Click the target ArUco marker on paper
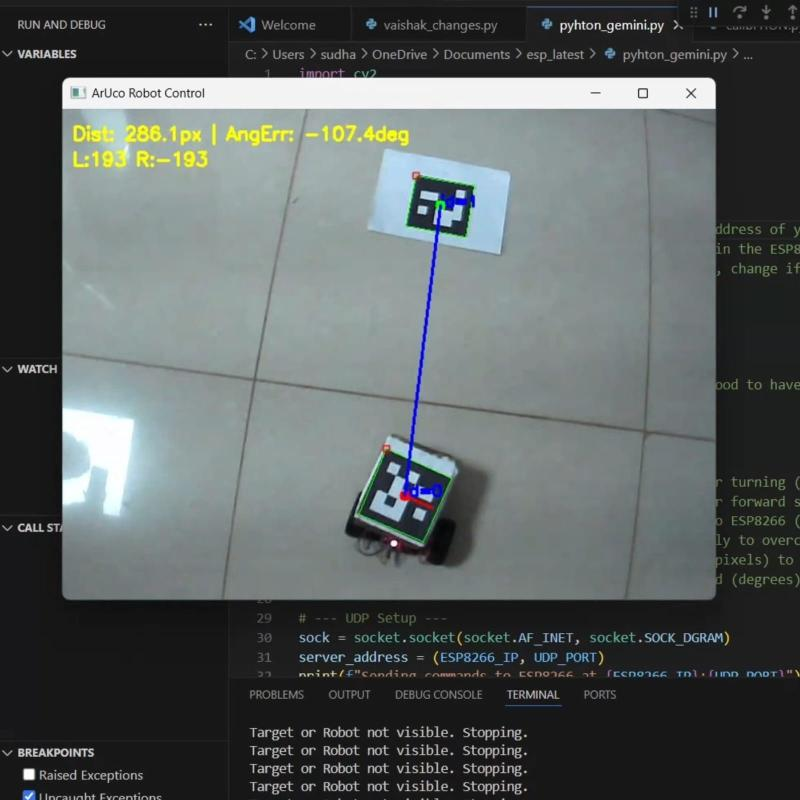 click(x=441, y=206)
